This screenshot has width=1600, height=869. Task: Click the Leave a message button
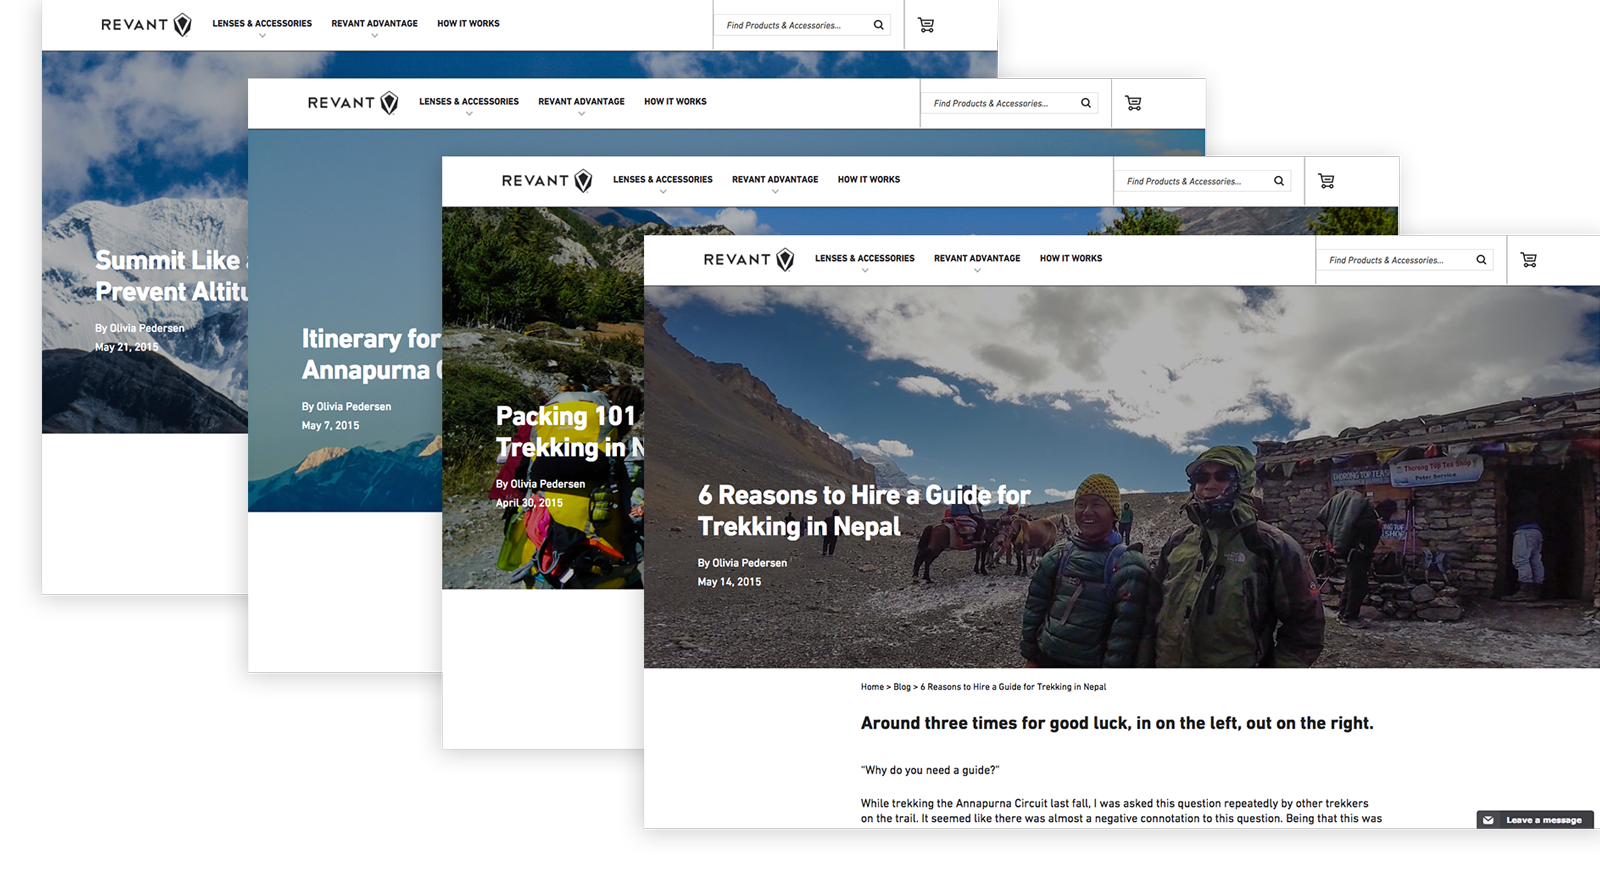point(1535,820)
